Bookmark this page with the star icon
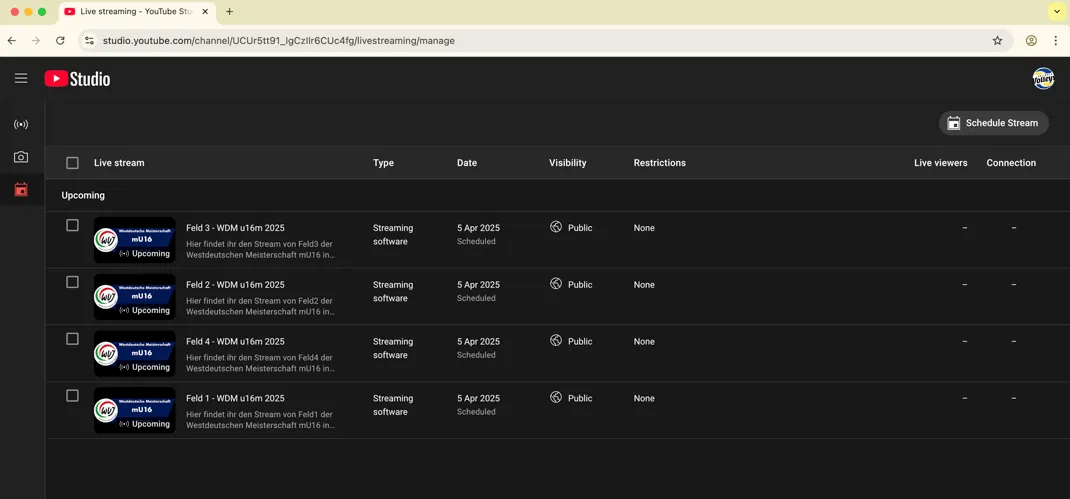The width and height of the screenshot is (1070, 499). point(997,41)
